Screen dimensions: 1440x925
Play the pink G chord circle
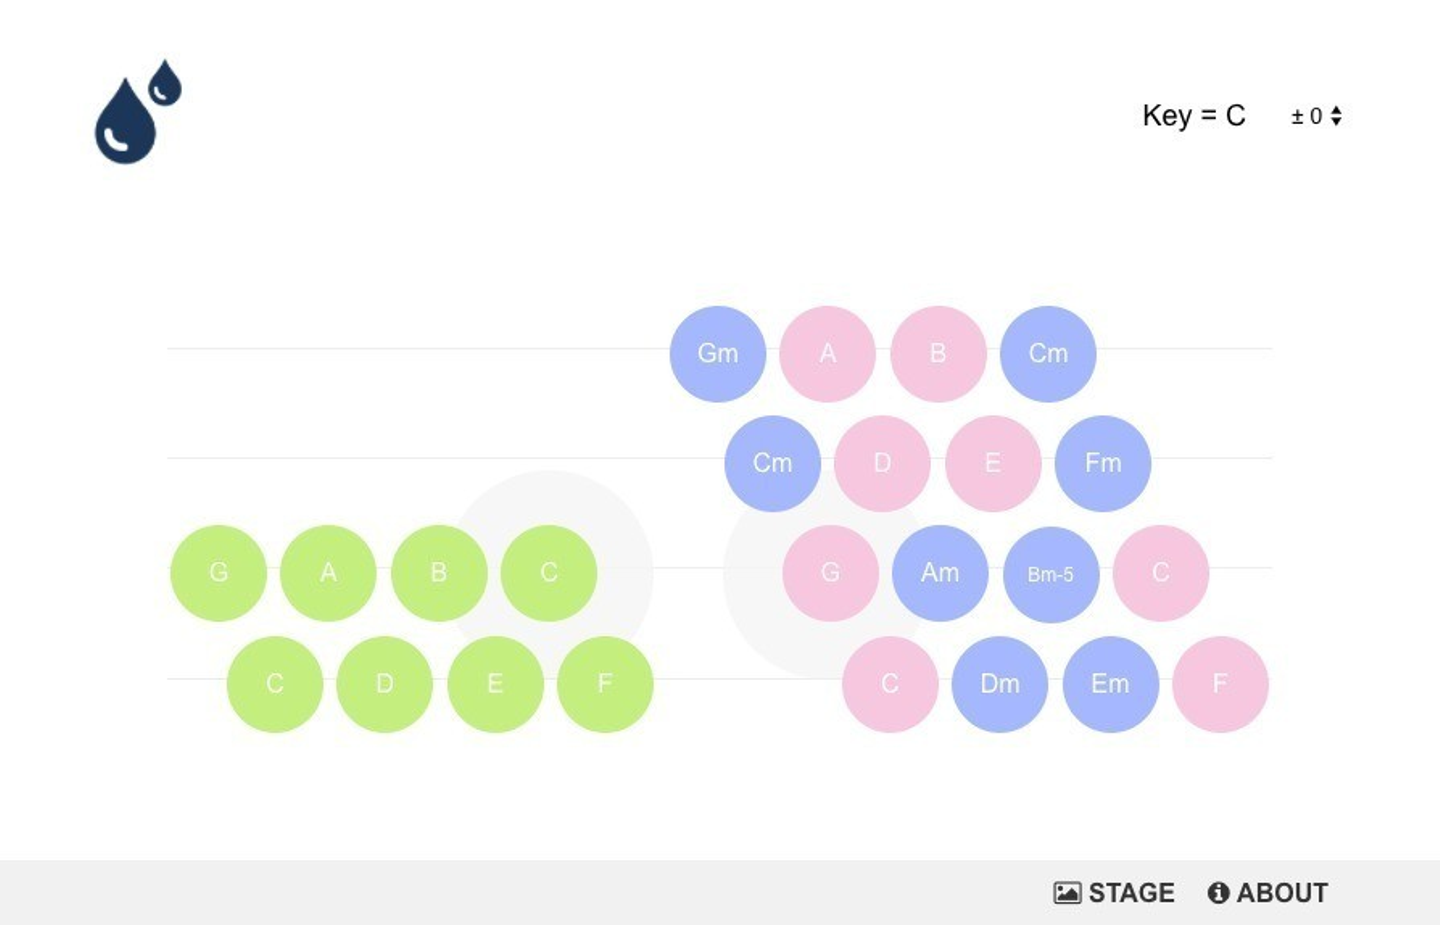click(830, 573)
